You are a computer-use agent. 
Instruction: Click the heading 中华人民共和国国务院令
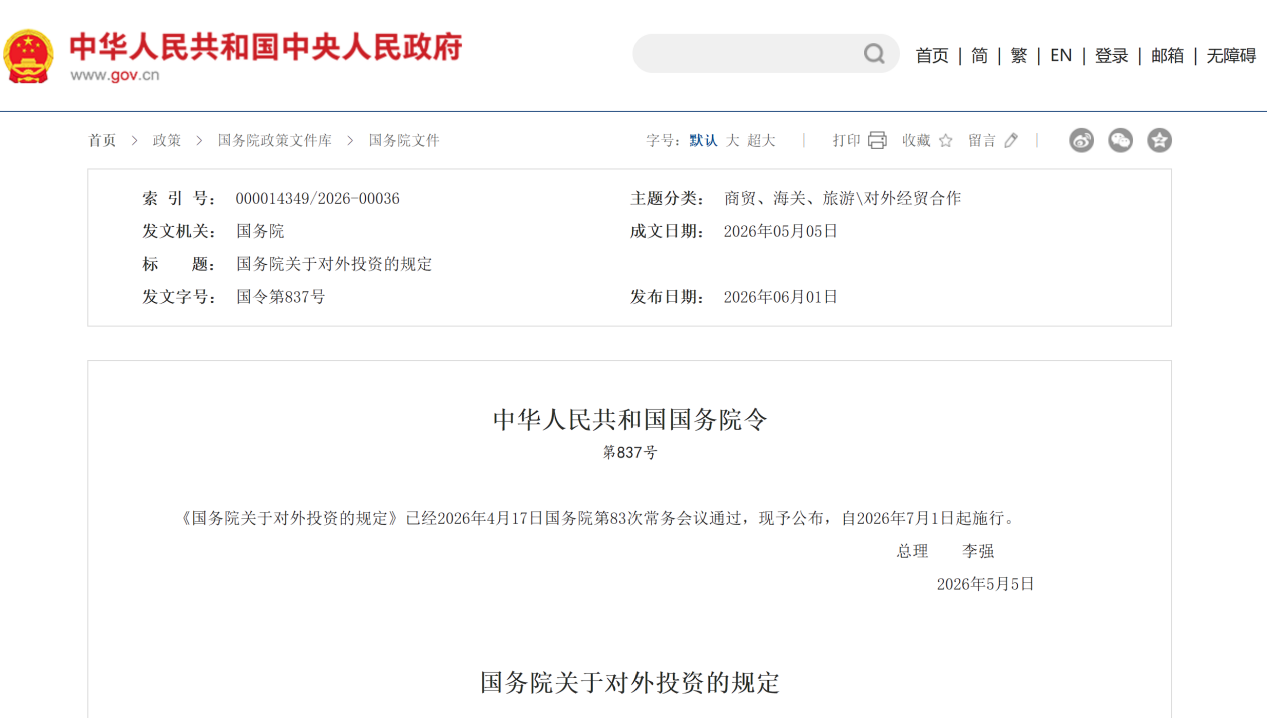click(x=630, y=419)
